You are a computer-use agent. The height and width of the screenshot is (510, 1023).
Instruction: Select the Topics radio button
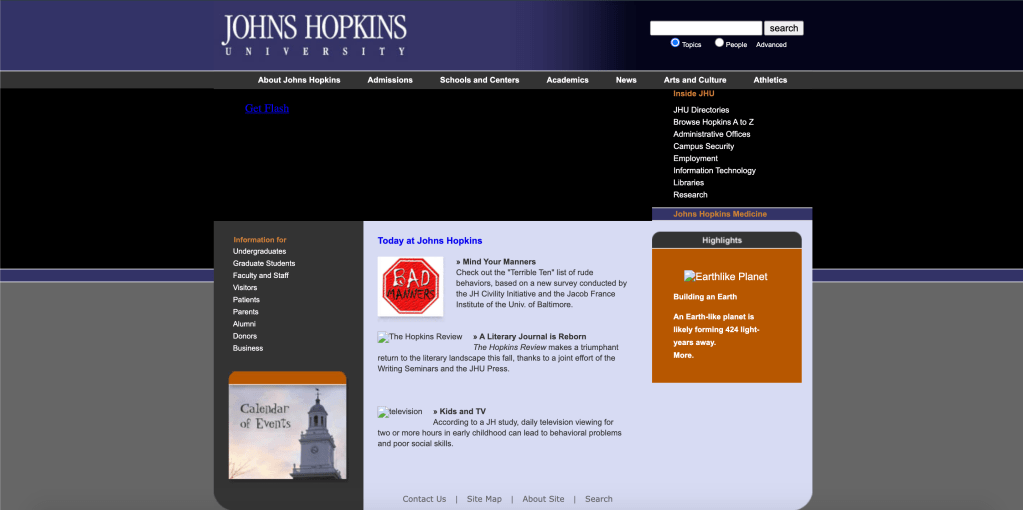click(675, 43)
